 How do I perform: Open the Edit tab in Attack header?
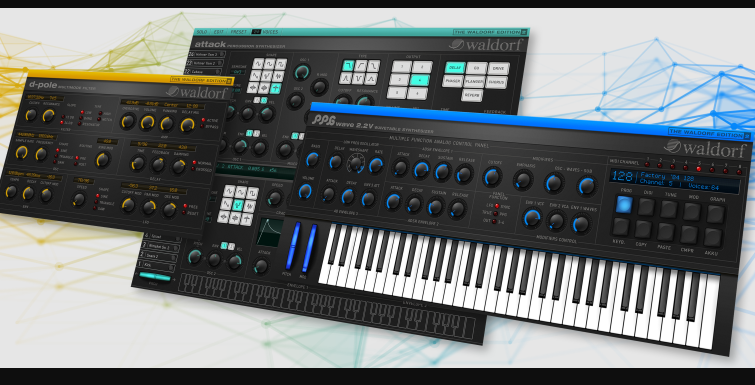[x=219, y=32]
